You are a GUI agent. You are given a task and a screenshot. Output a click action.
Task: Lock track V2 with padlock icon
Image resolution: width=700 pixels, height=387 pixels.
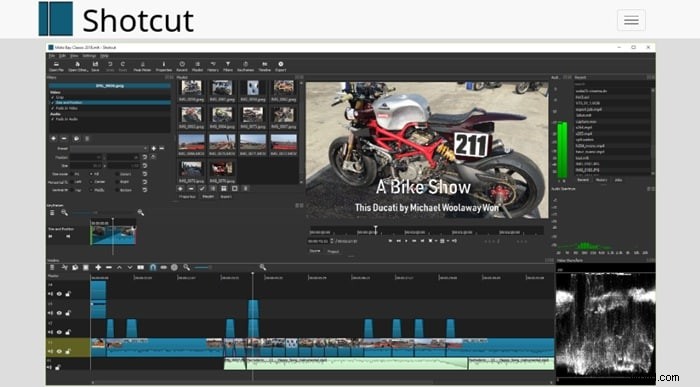pos(68,332)
